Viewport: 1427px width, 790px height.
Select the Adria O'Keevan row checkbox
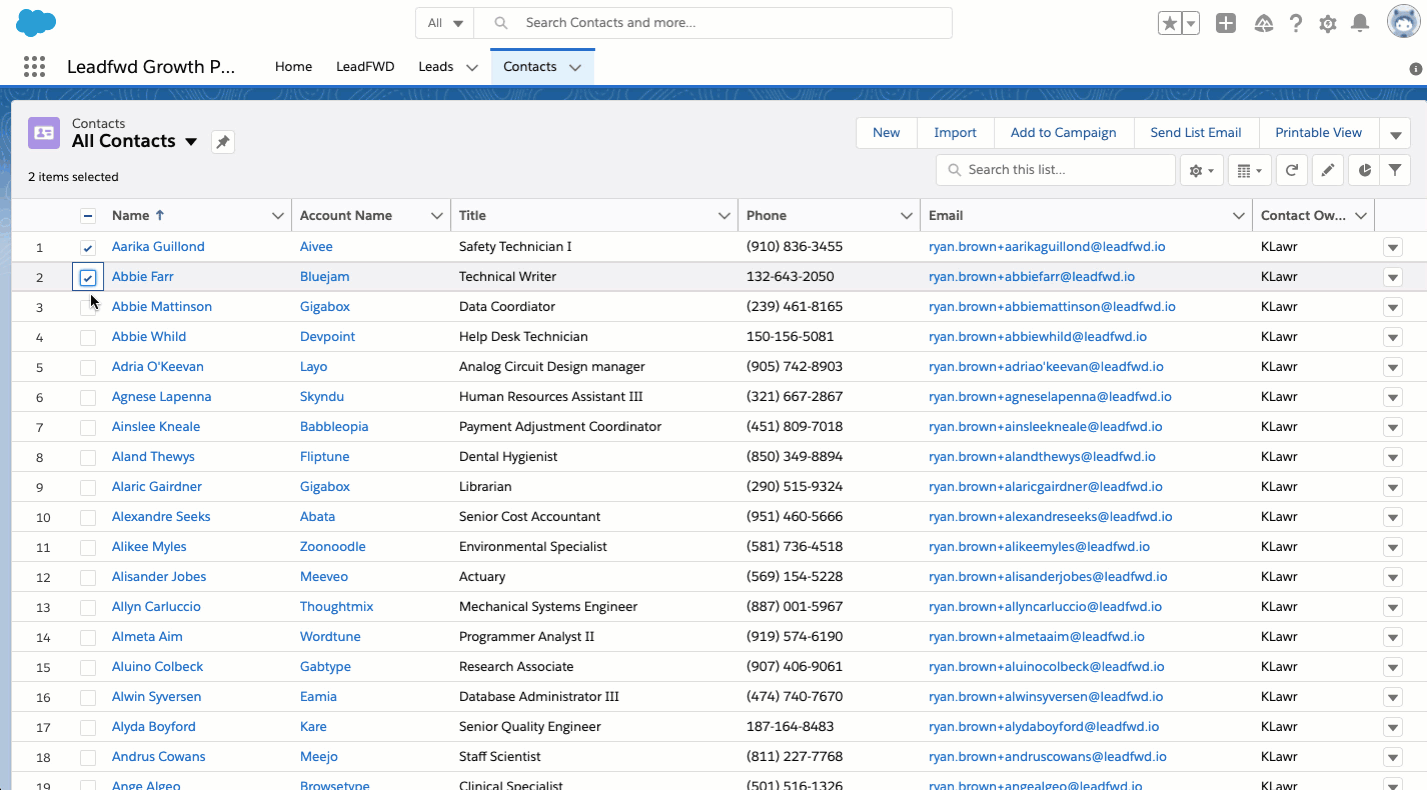pos(88,367)
